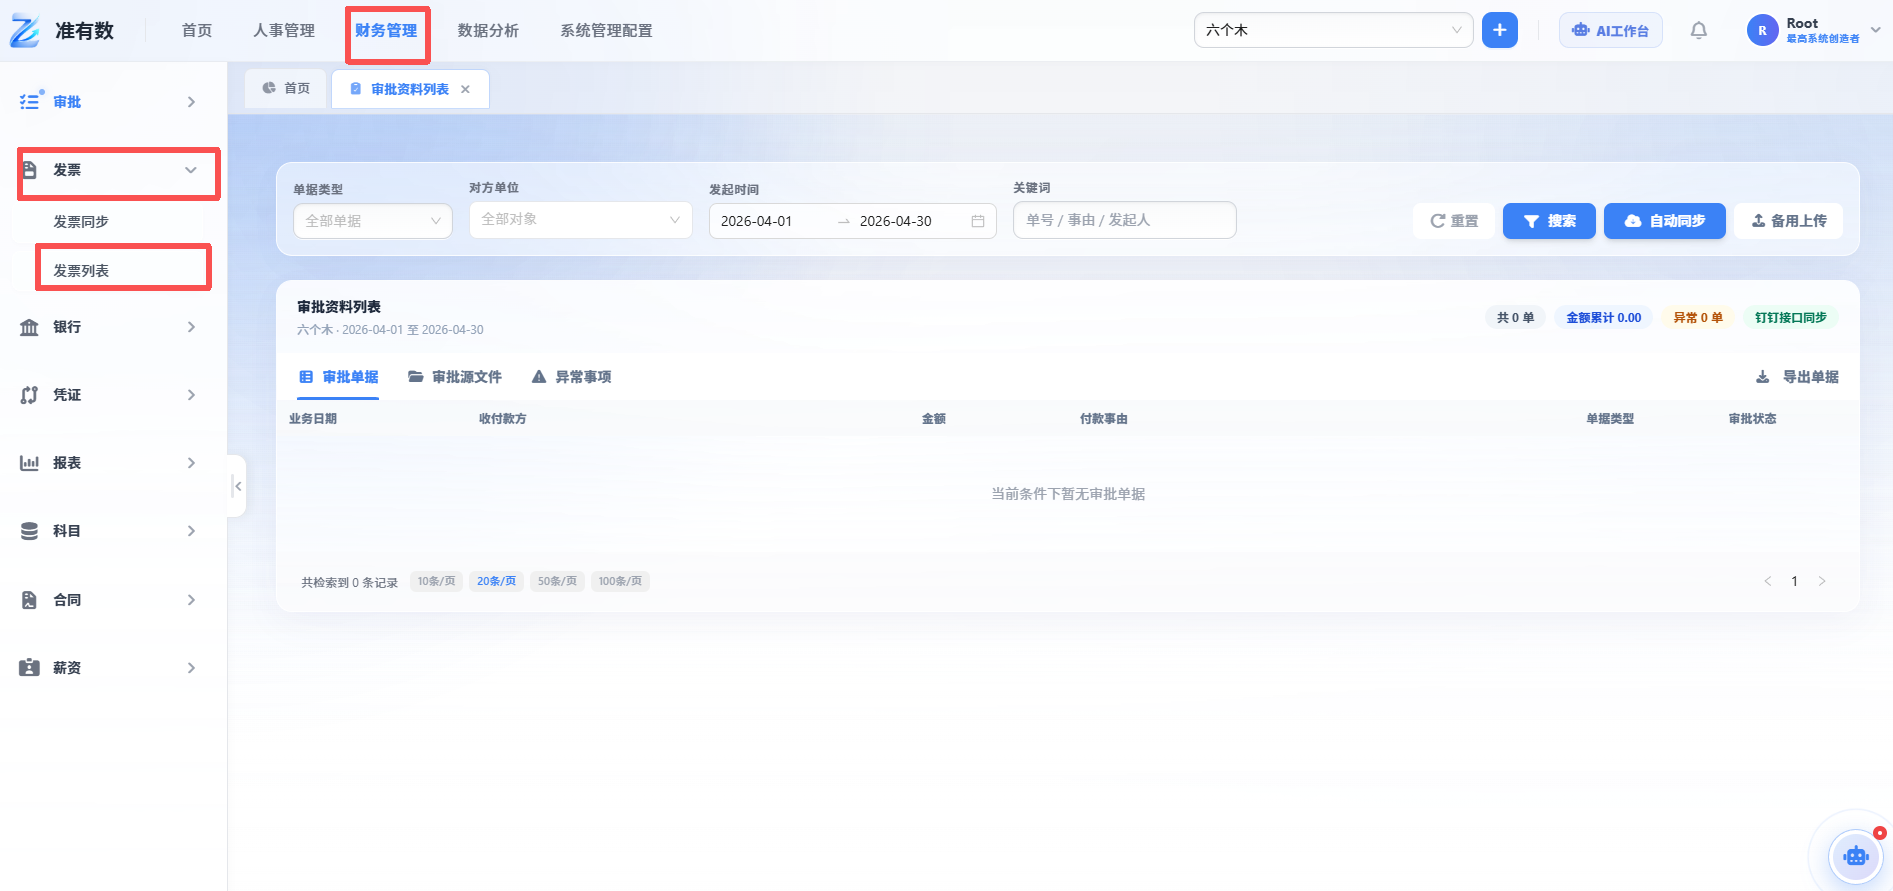Open the 数据分析 top menu
This screenshot has height=891, width=1893.
(488, 31)
